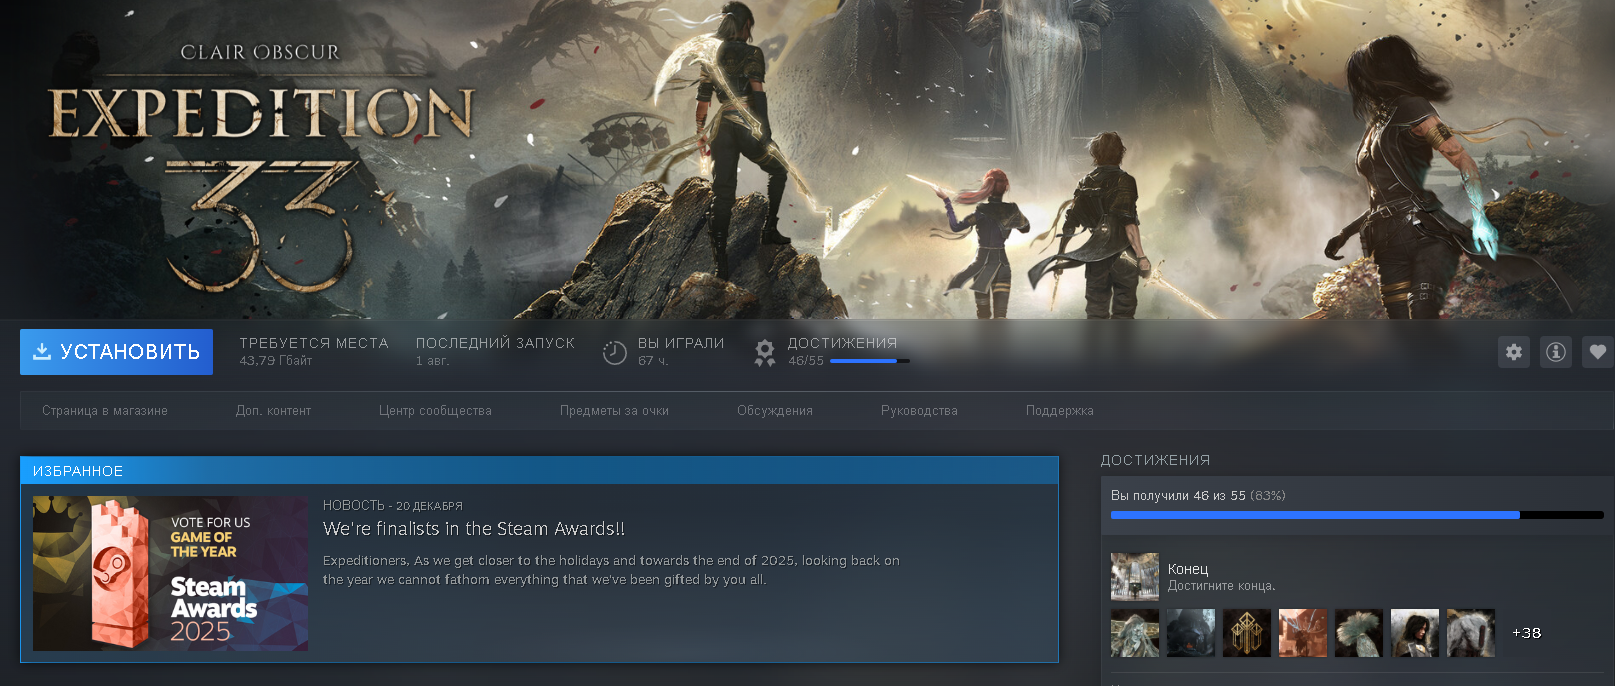Click the Достижения panel heading
Viewport: 1615px width, 686px height.
pos(1155,460)
